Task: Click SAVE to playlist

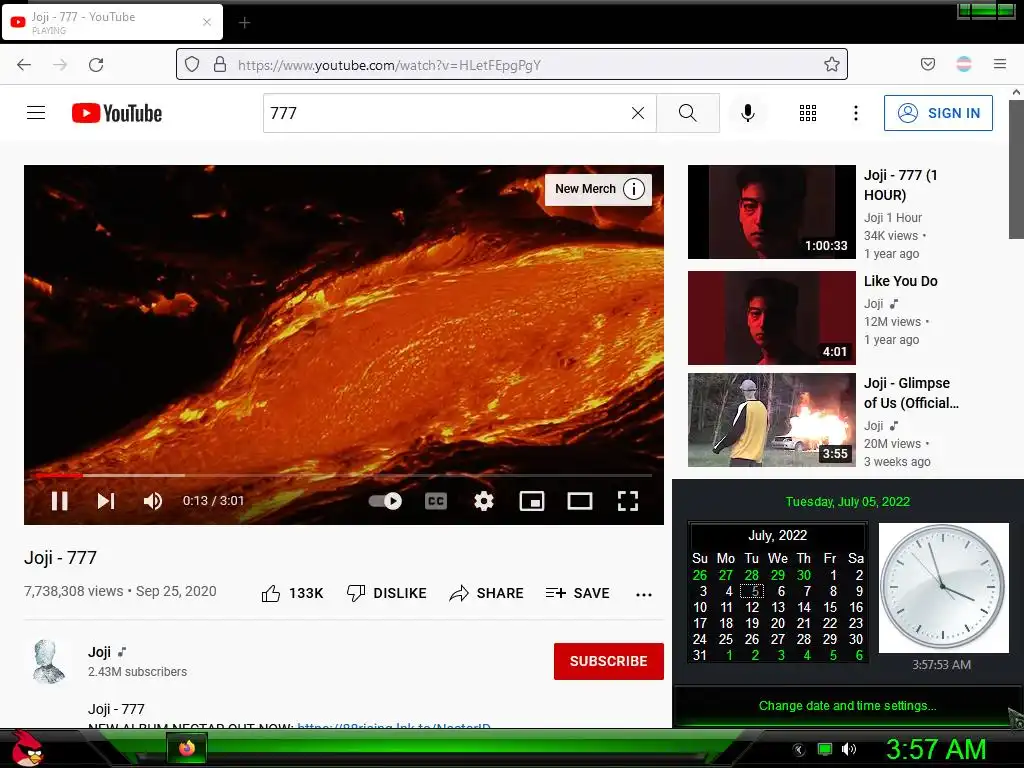Action: [x=577, y=593]
